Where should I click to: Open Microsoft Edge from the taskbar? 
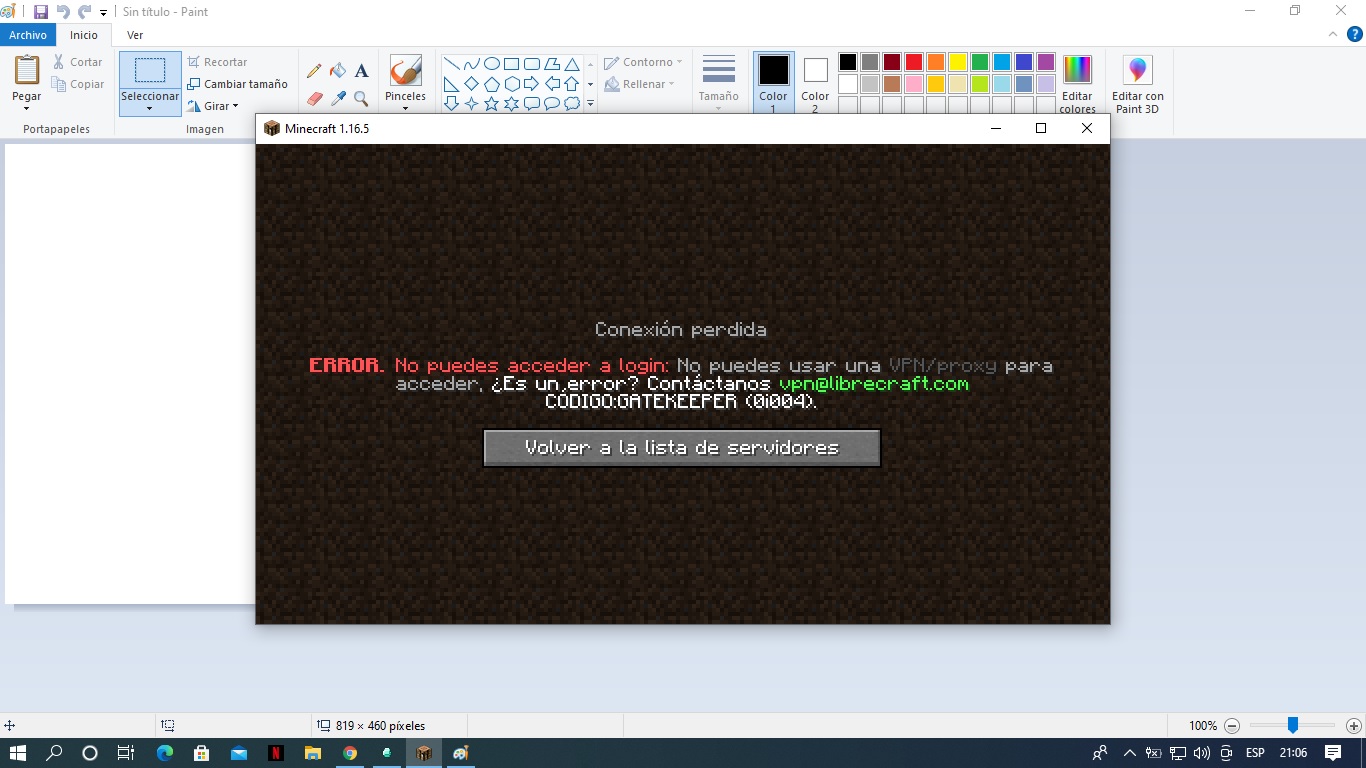point(164,753)
